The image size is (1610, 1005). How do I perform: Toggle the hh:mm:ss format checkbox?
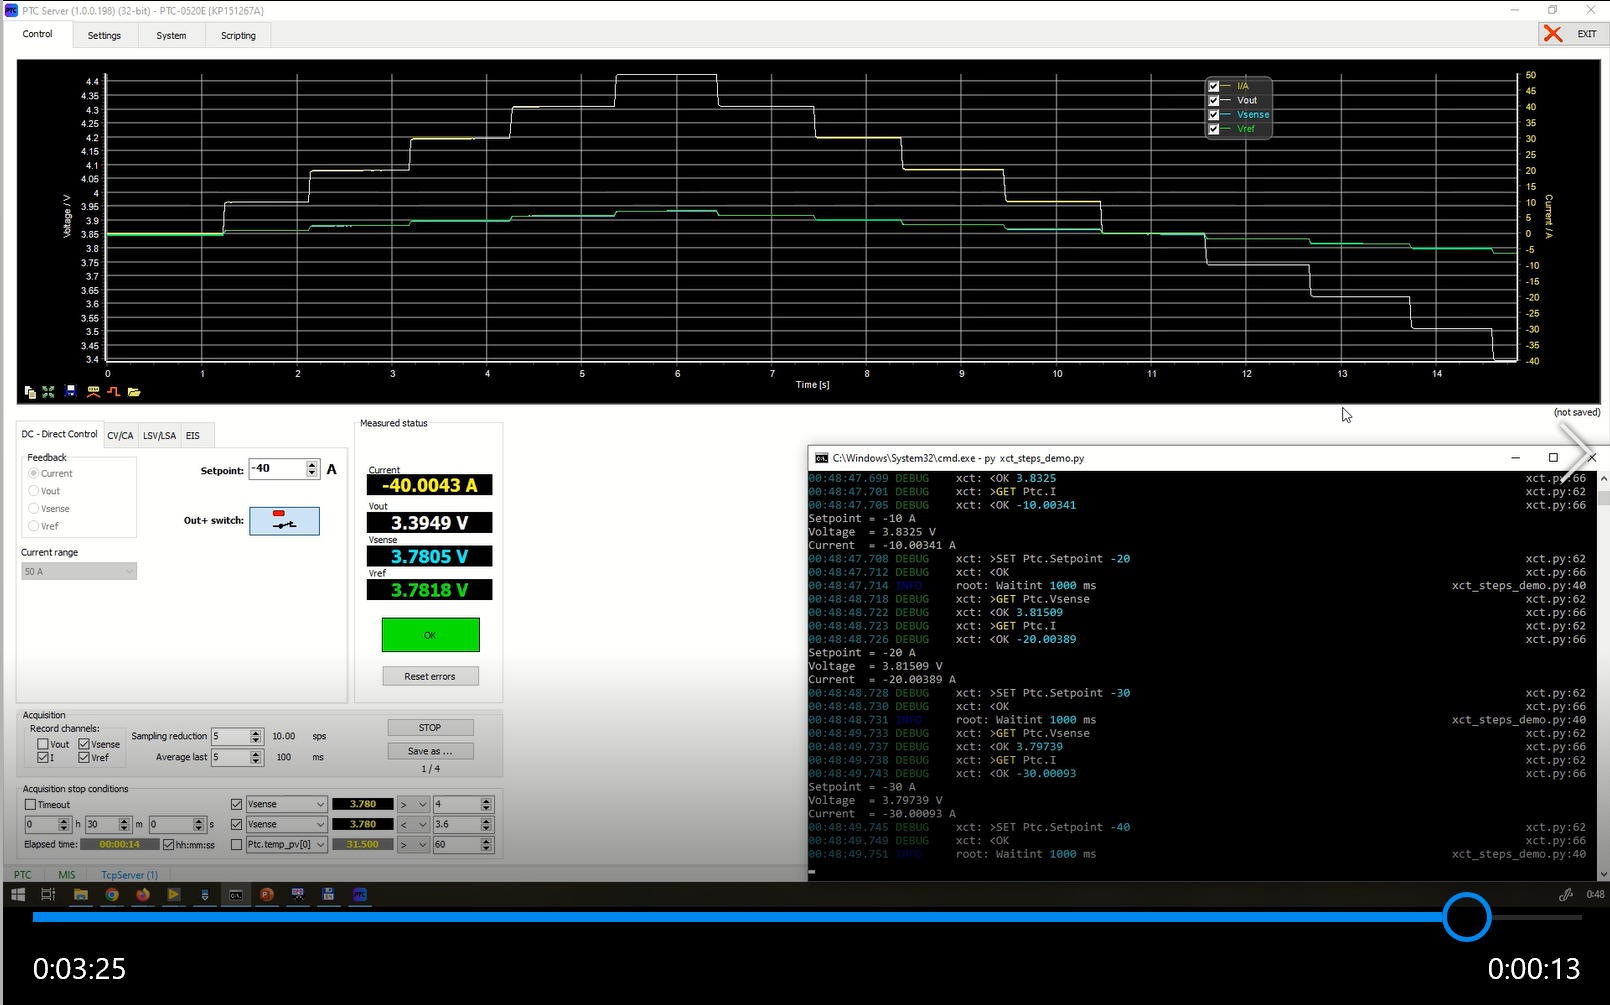[x=169, y=845]
